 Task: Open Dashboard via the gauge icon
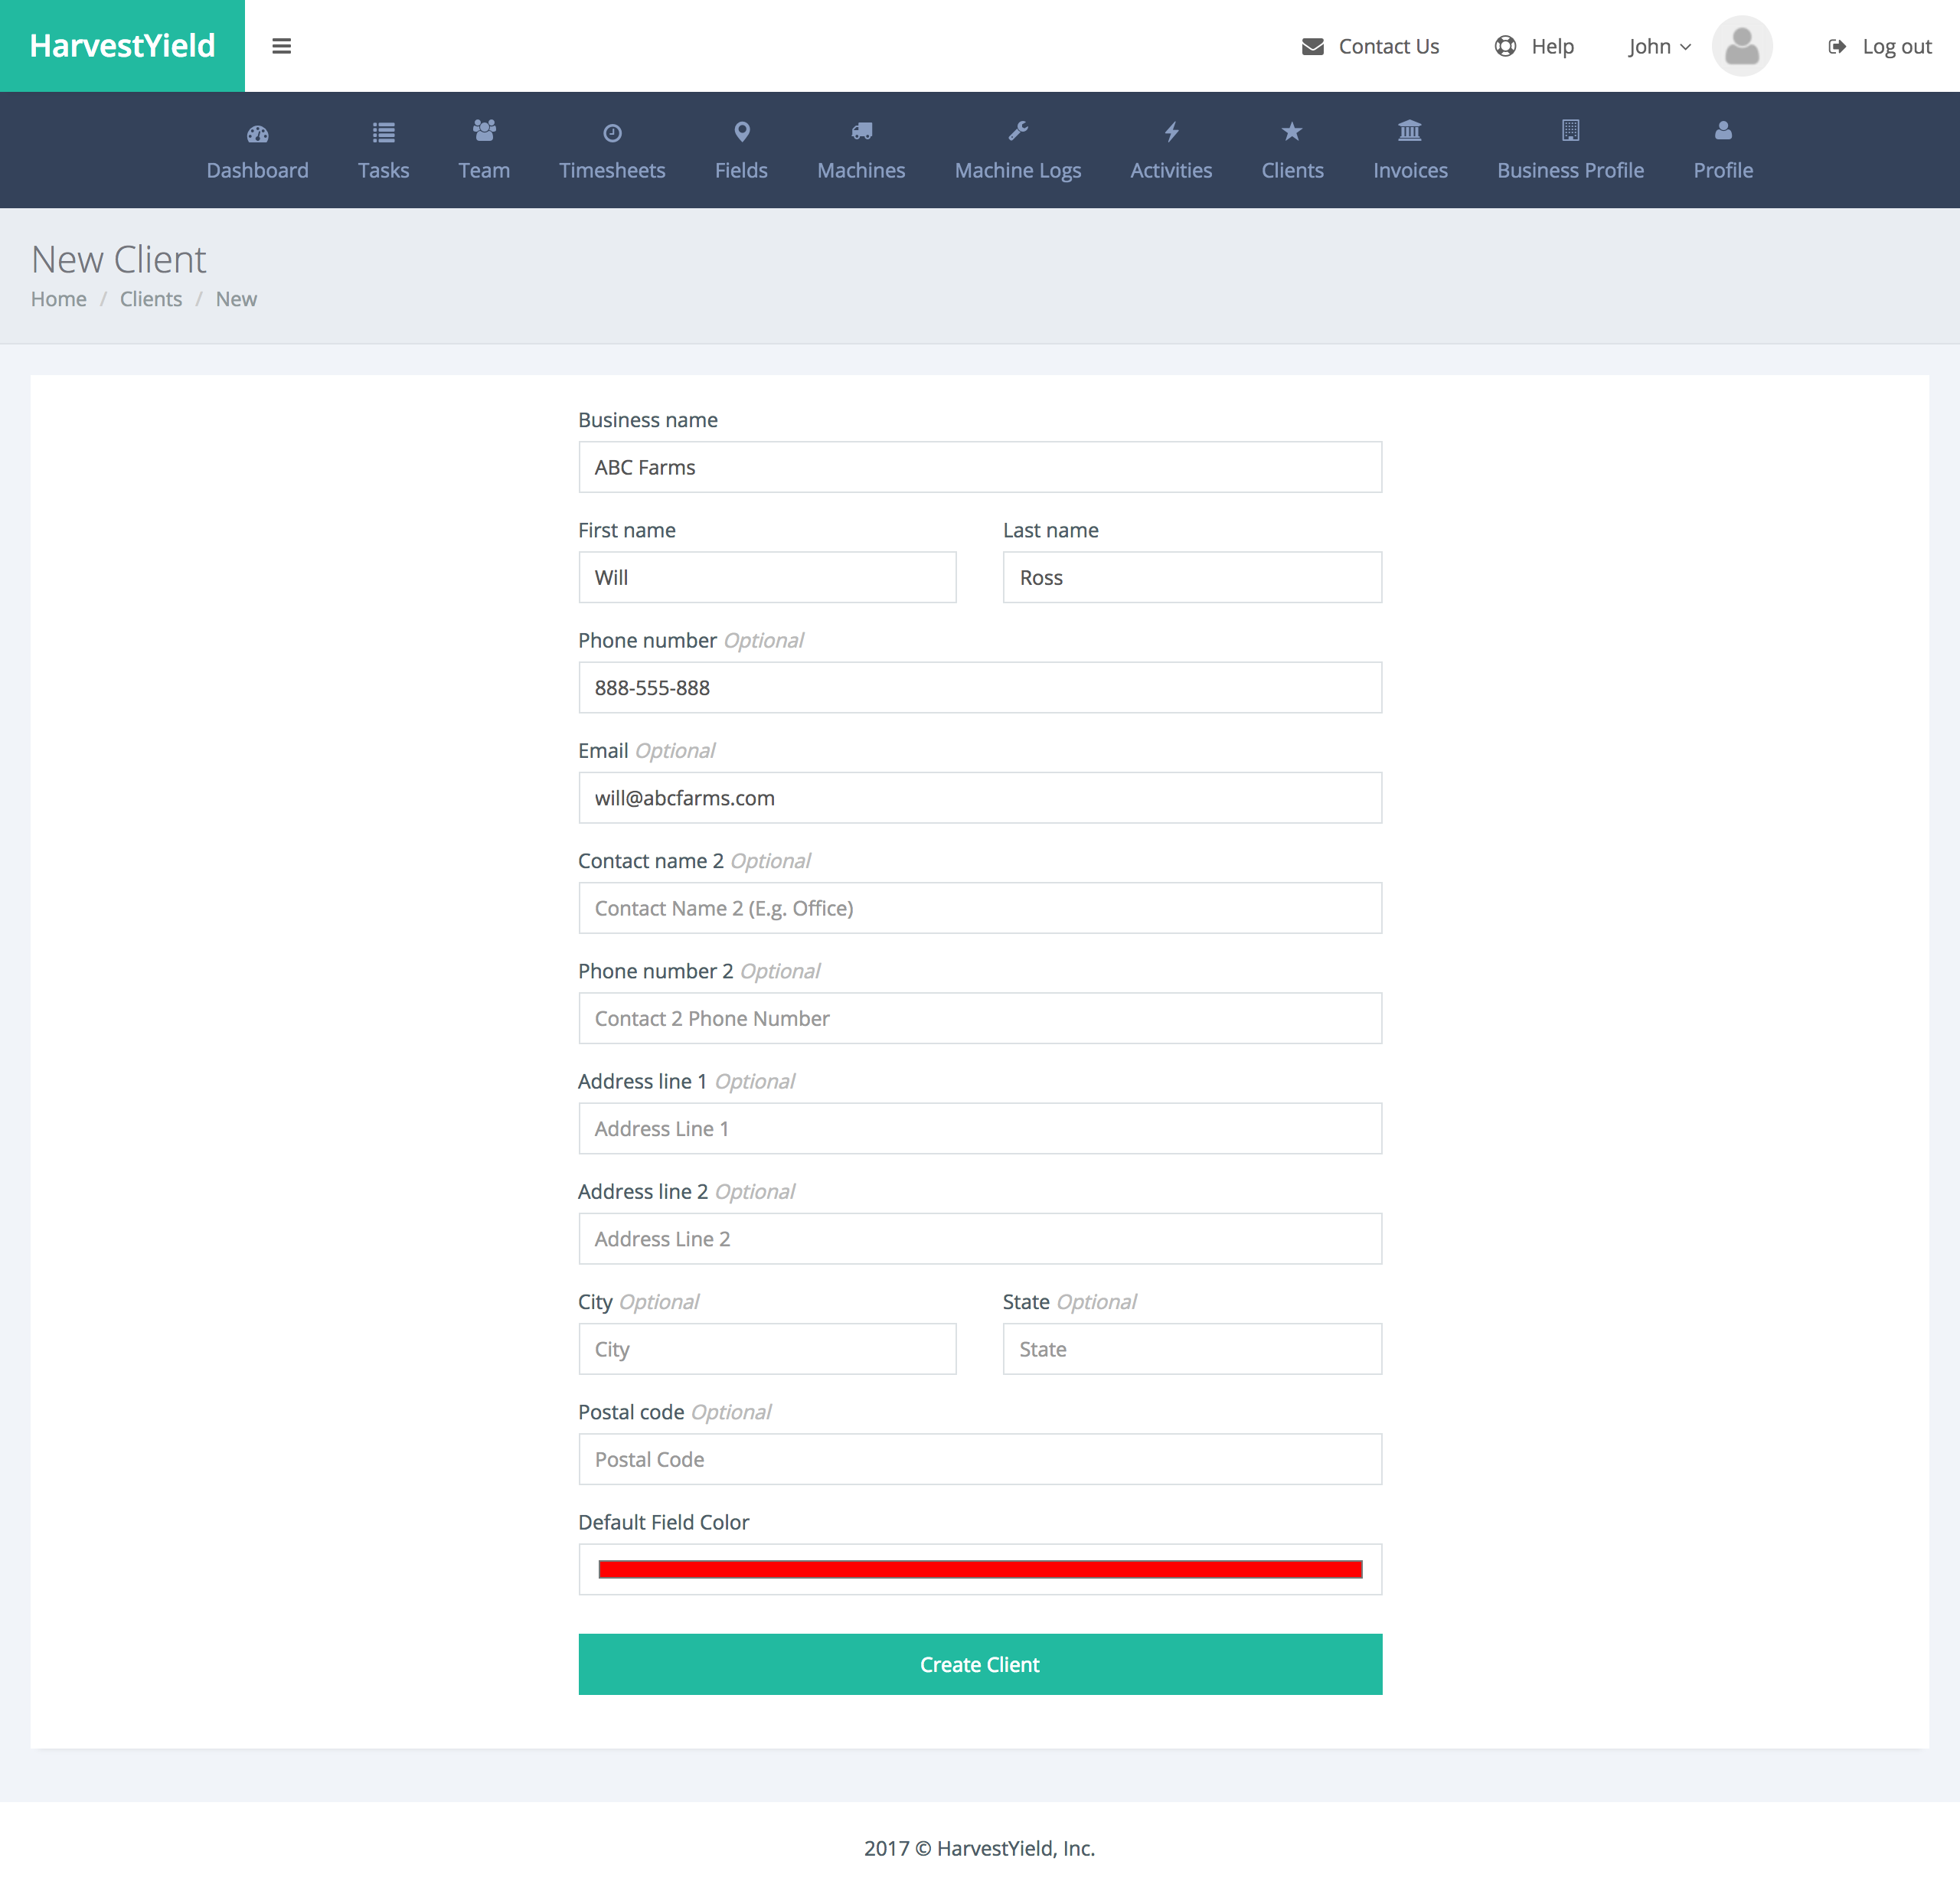click(257, 133)
